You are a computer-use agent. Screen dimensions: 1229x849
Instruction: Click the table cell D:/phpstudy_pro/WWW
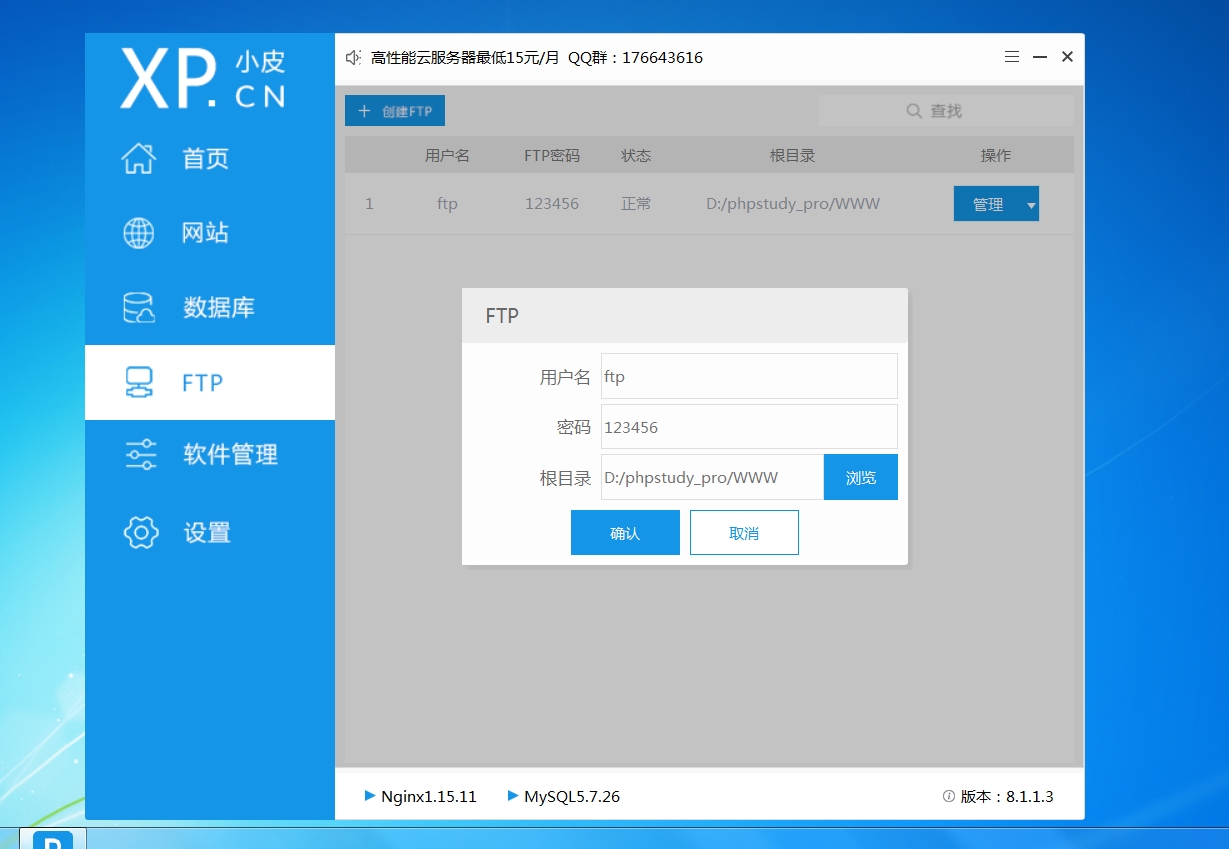(x=793, y=204)
